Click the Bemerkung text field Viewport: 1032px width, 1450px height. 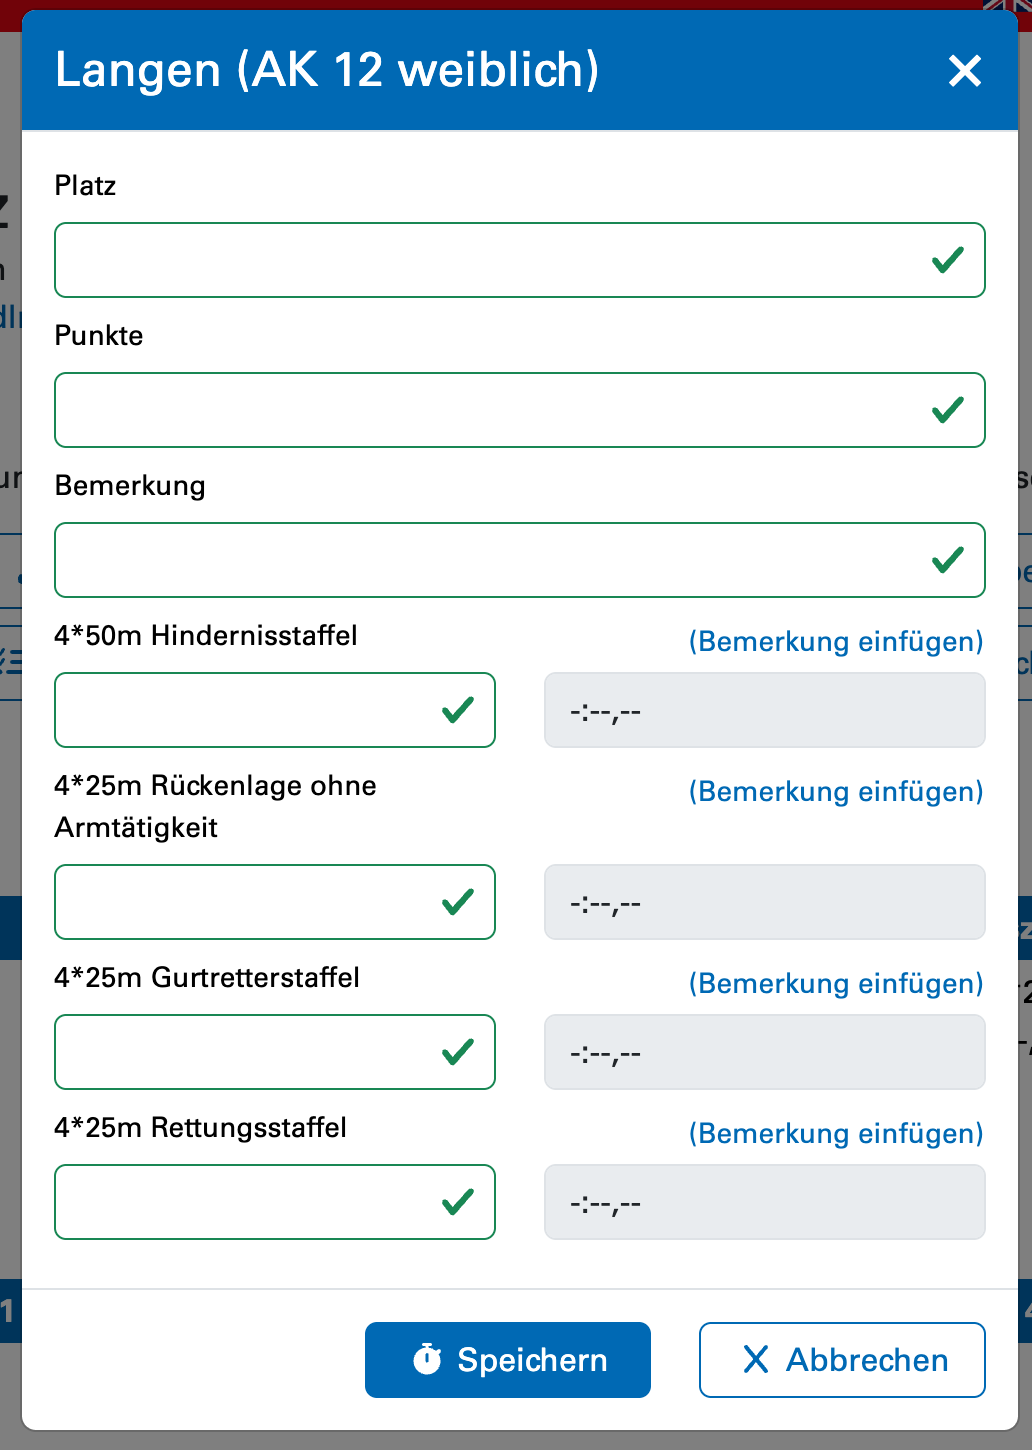pyautogui.click(x=490, y=560)
